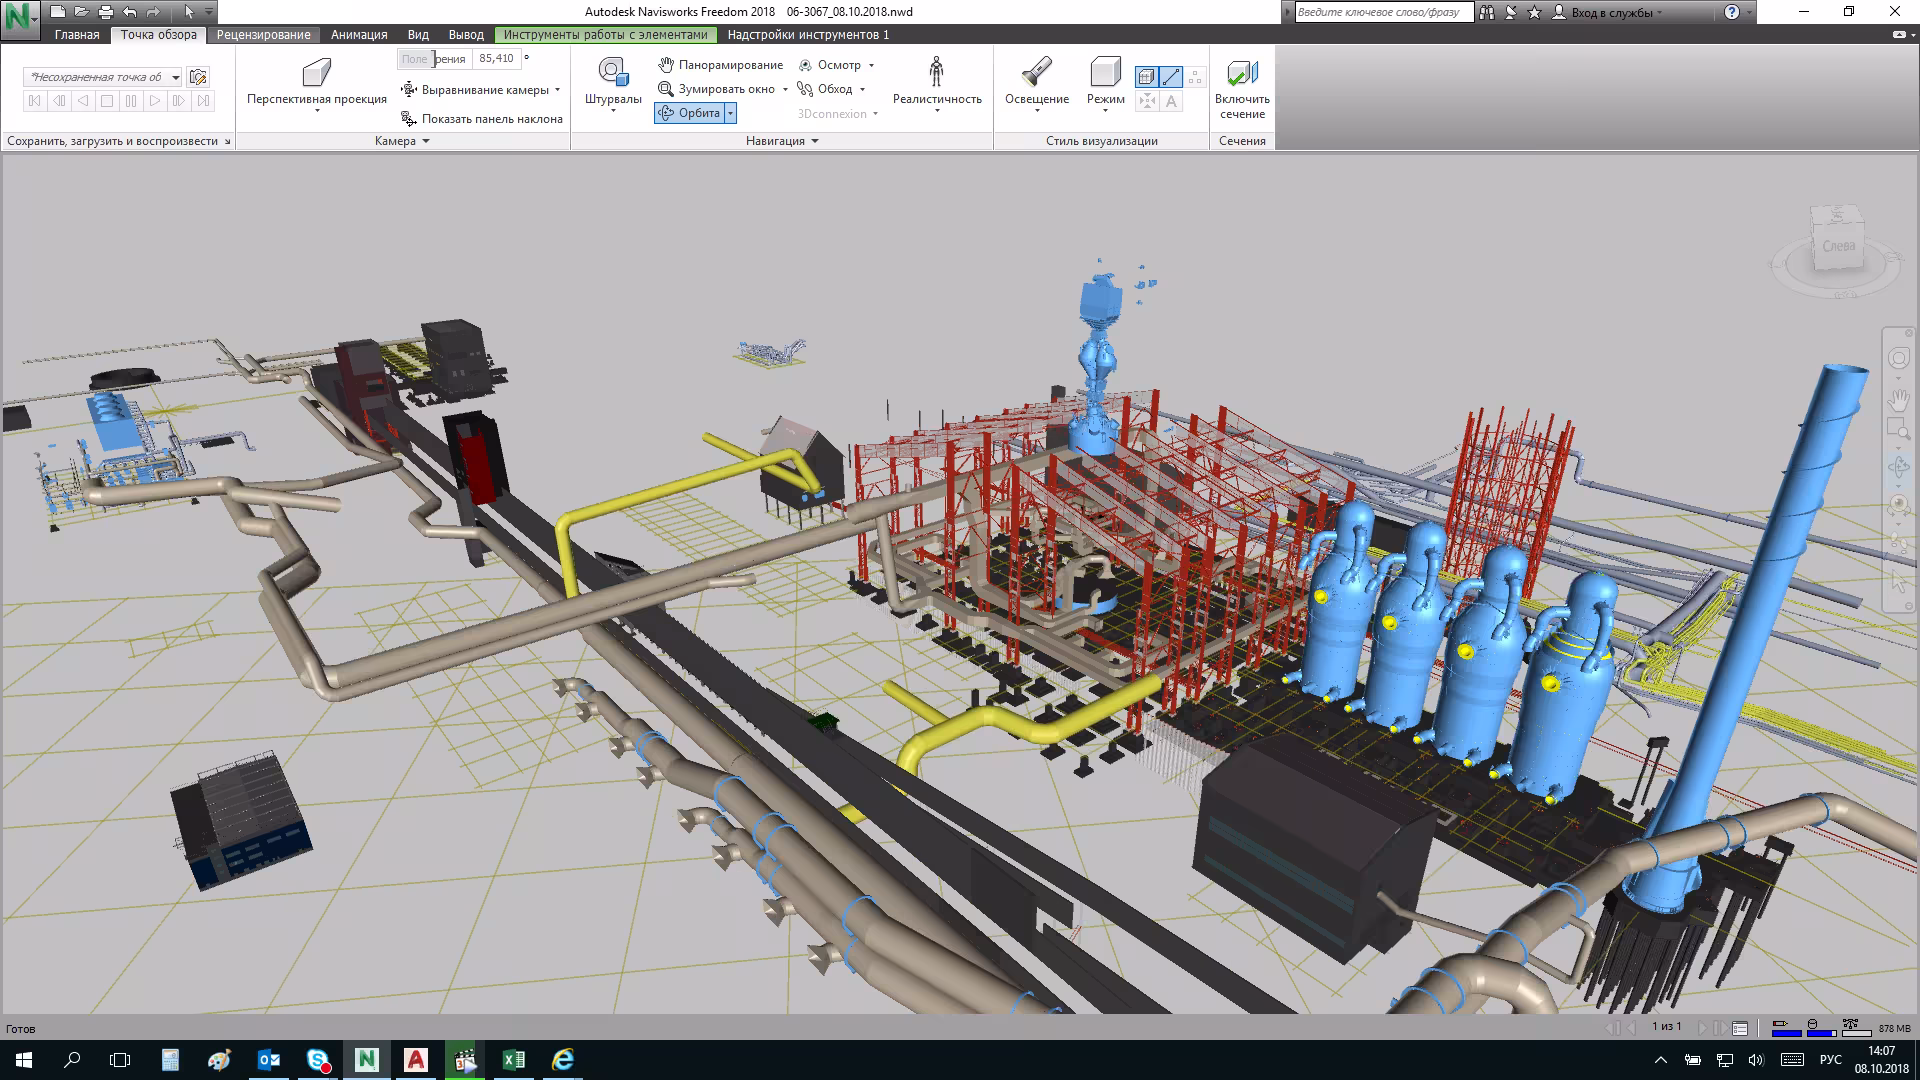Open Excel from the Windows taskbar

tap(514, 1060)
